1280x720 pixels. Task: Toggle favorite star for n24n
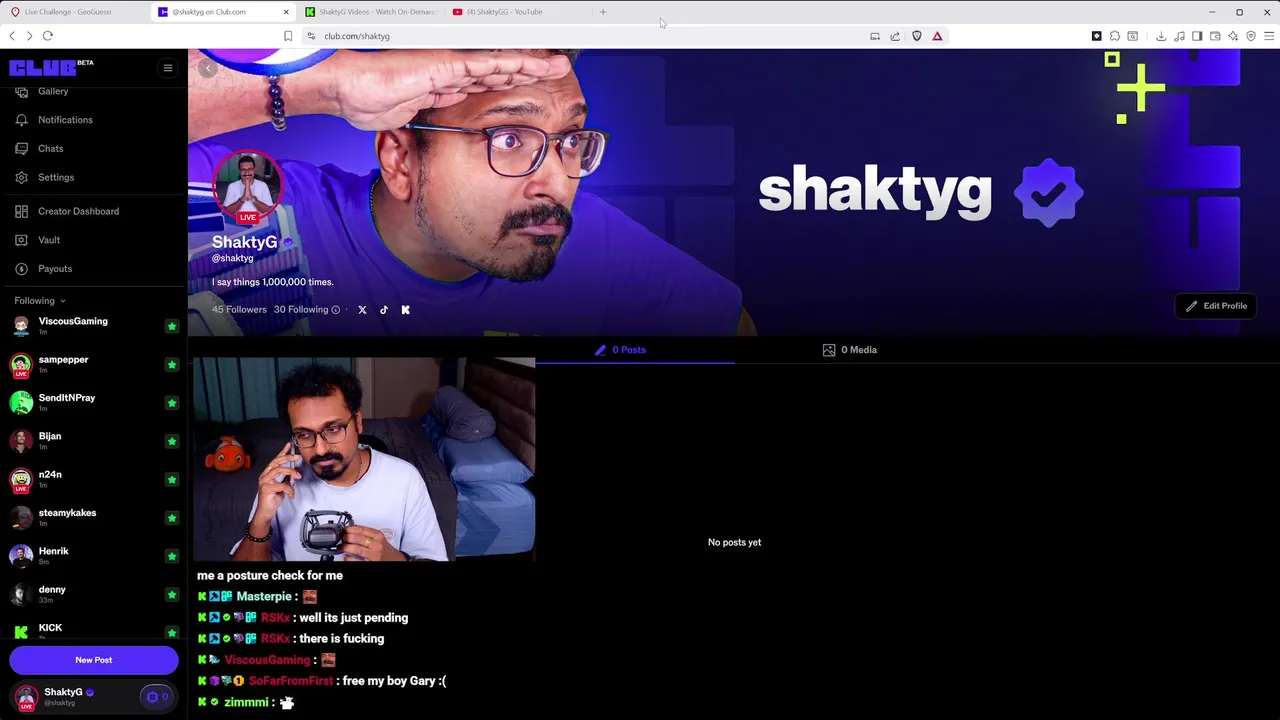pyautogui.click(x=172, y=480)
